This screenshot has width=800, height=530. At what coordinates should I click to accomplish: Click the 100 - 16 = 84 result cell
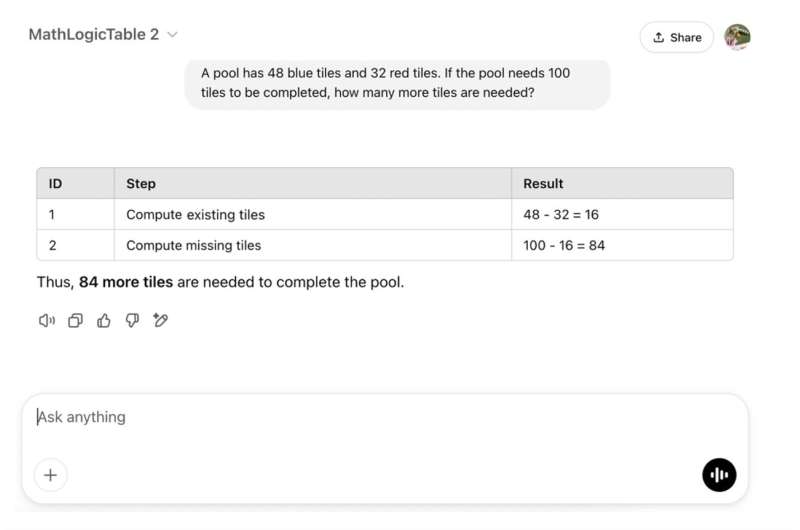564,246
